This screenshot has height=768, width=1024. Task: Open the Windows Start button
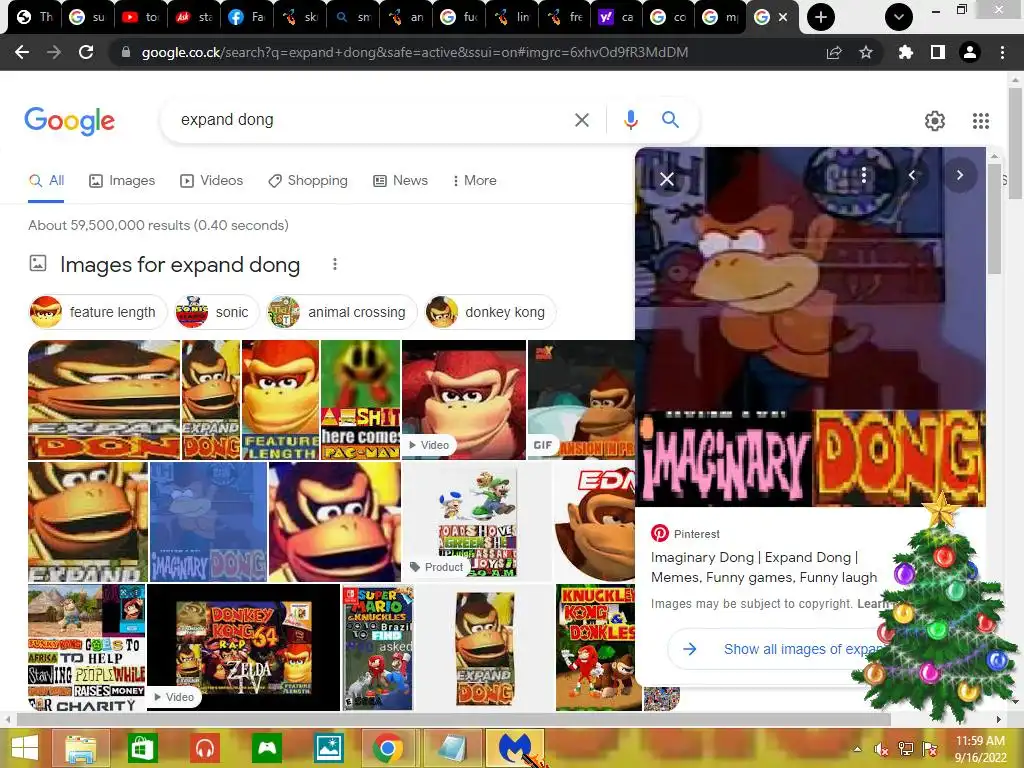pos(25,748)
